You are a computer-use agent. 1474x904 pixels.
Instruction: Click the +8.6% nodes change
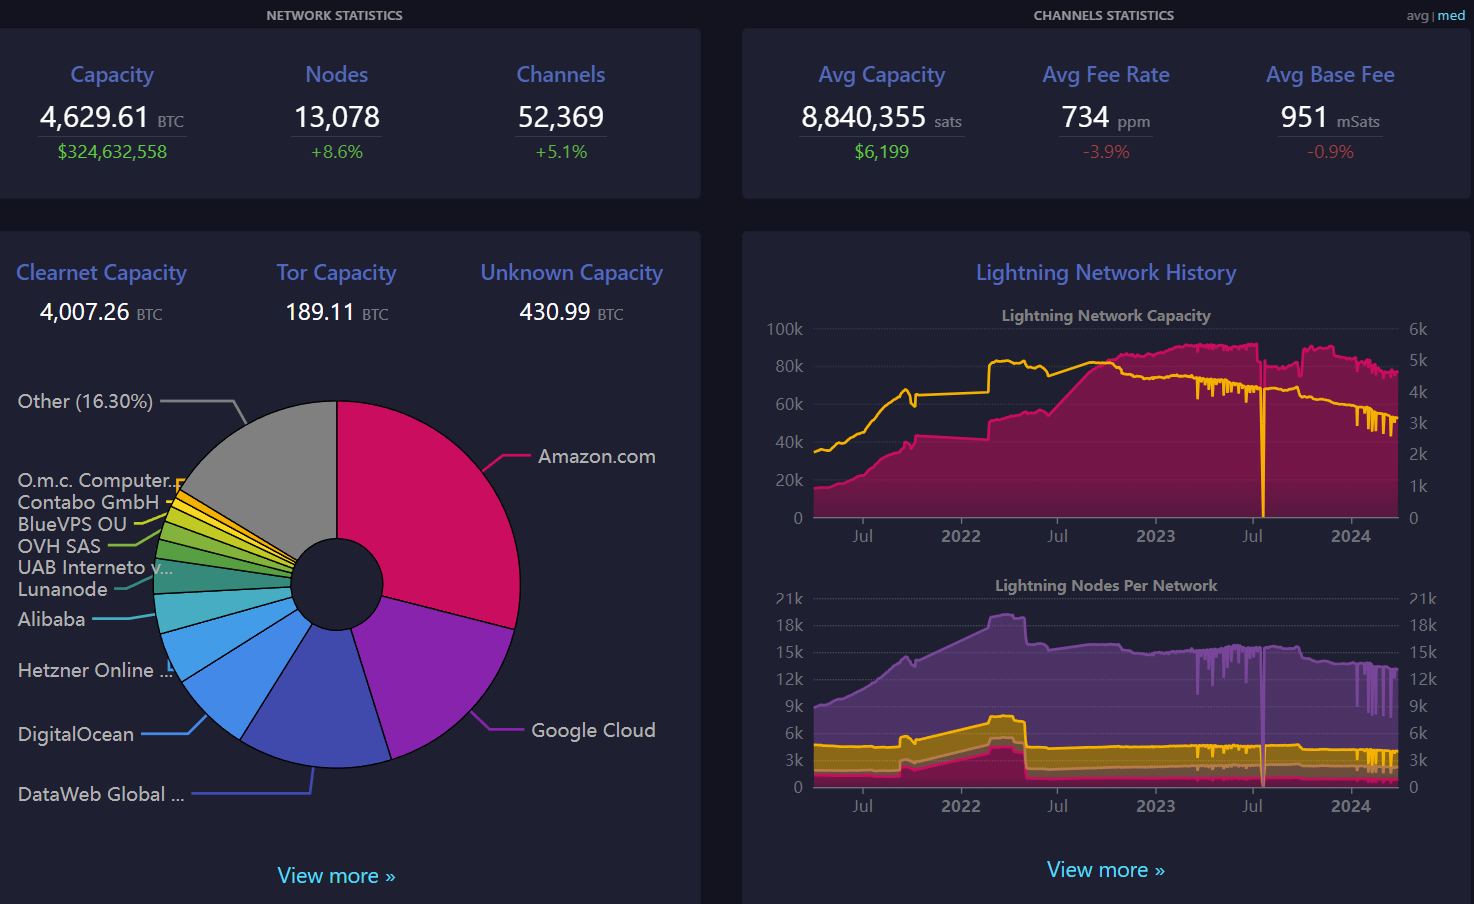point(336,152)
